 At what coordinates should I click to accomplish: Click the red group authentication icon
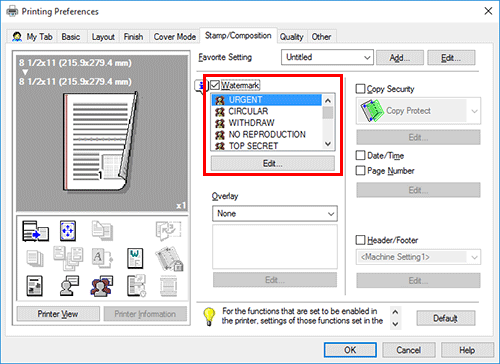(101, 286)
